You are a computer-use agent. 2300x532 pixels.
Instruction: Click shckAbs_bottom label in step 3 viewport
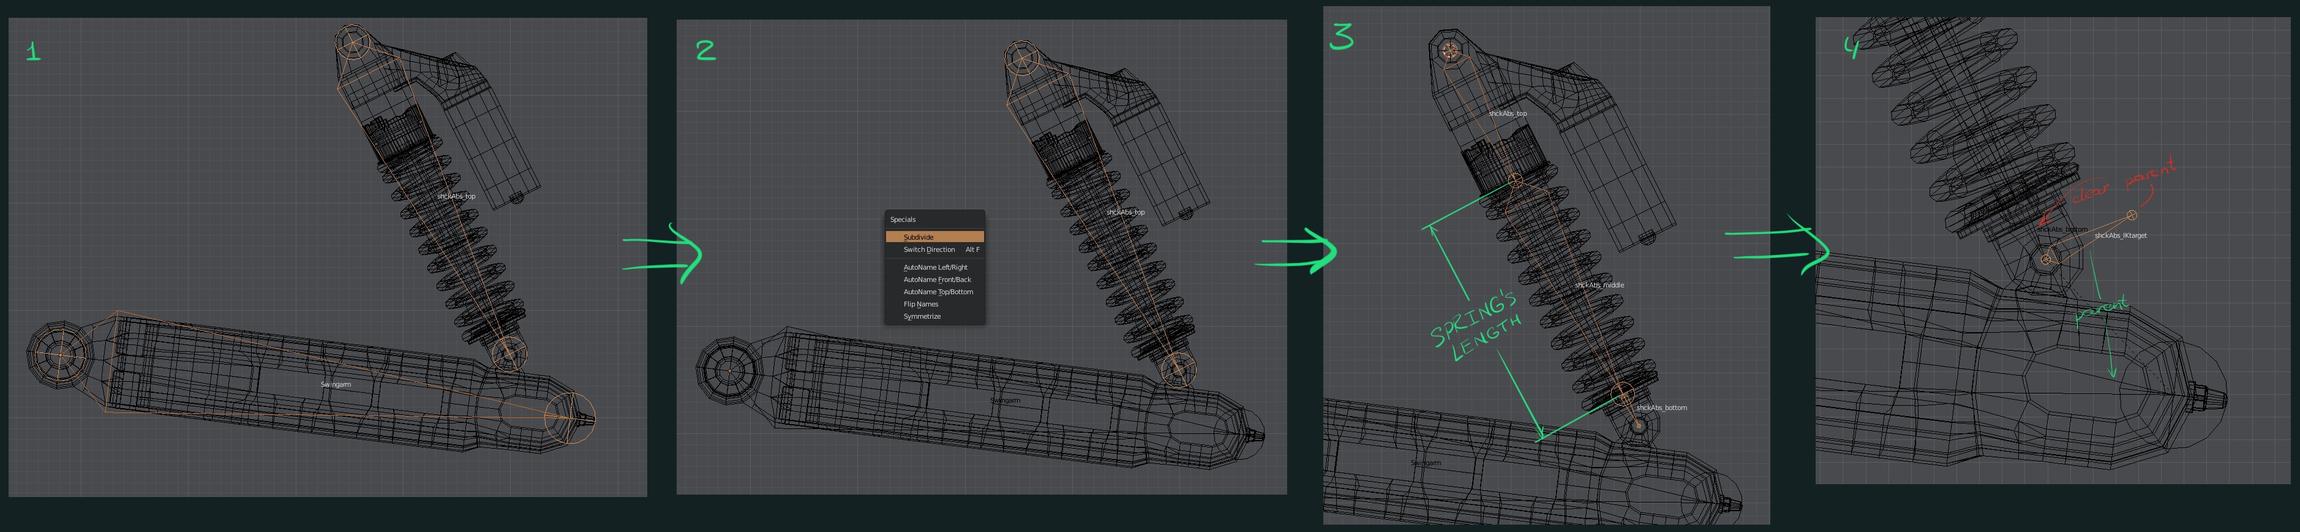point(1661,408)
